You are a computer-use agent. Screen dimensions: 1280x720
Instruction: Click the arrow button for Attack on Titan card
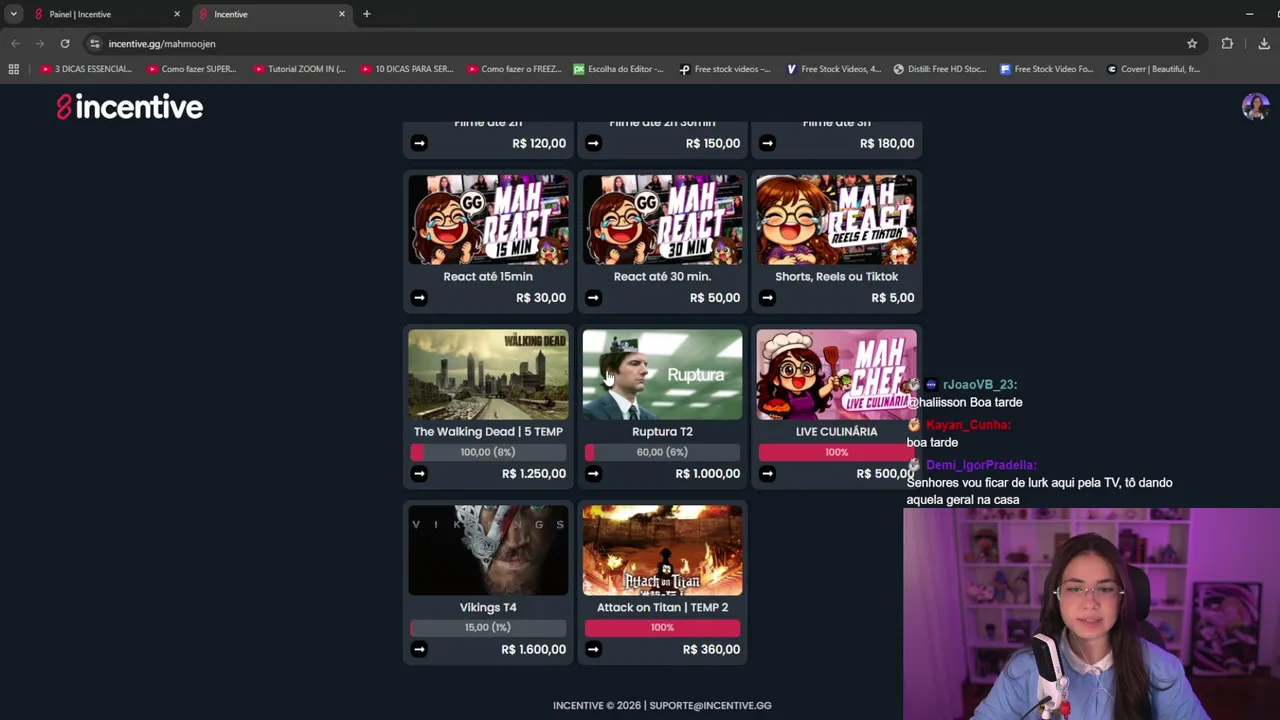[x=593, y=649]
